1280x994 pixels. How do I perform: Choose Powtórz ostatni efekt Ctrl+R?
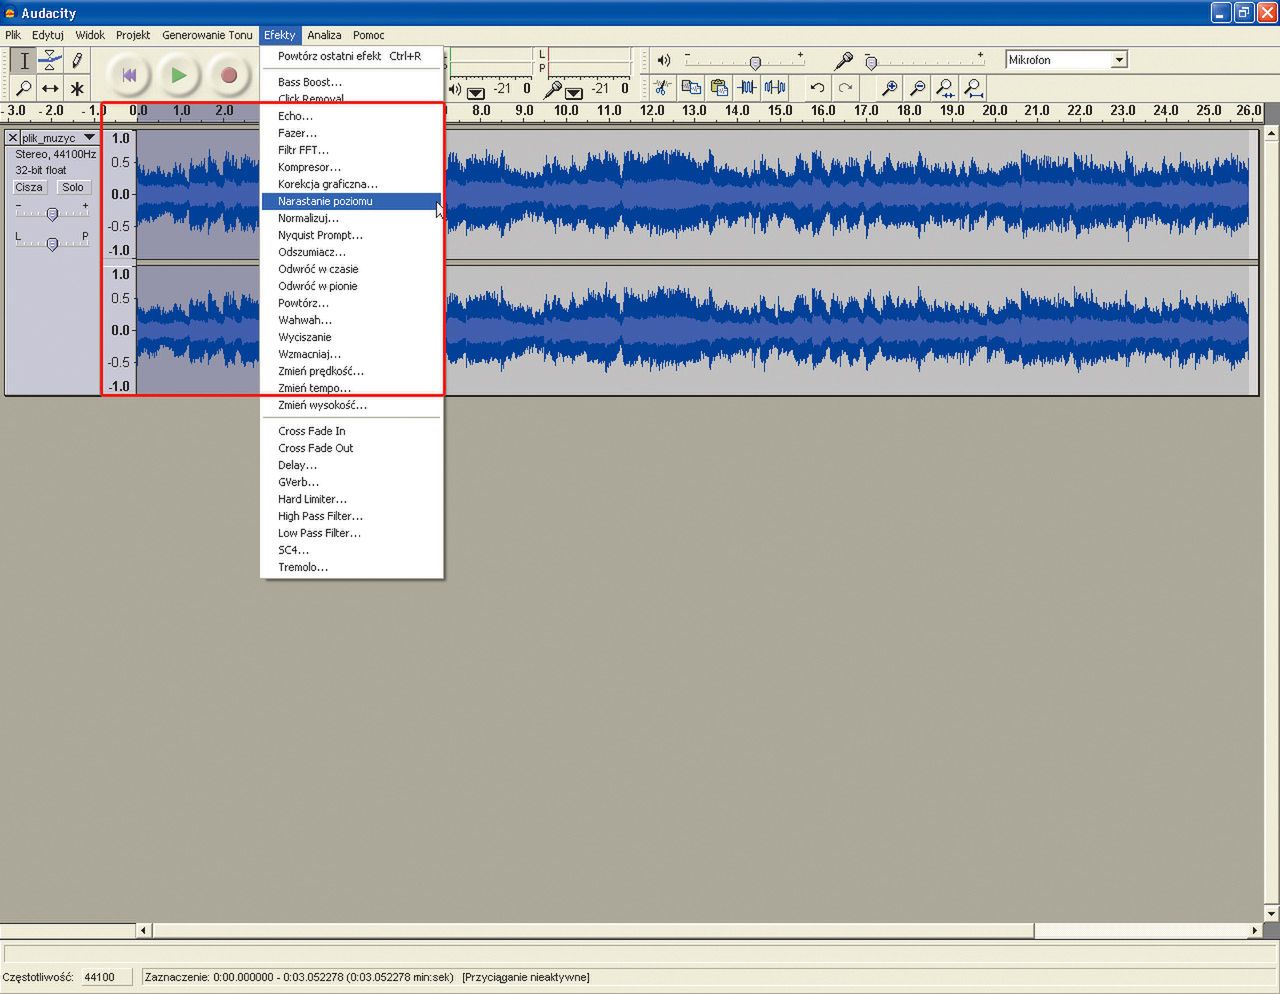(x=351, y=56)
